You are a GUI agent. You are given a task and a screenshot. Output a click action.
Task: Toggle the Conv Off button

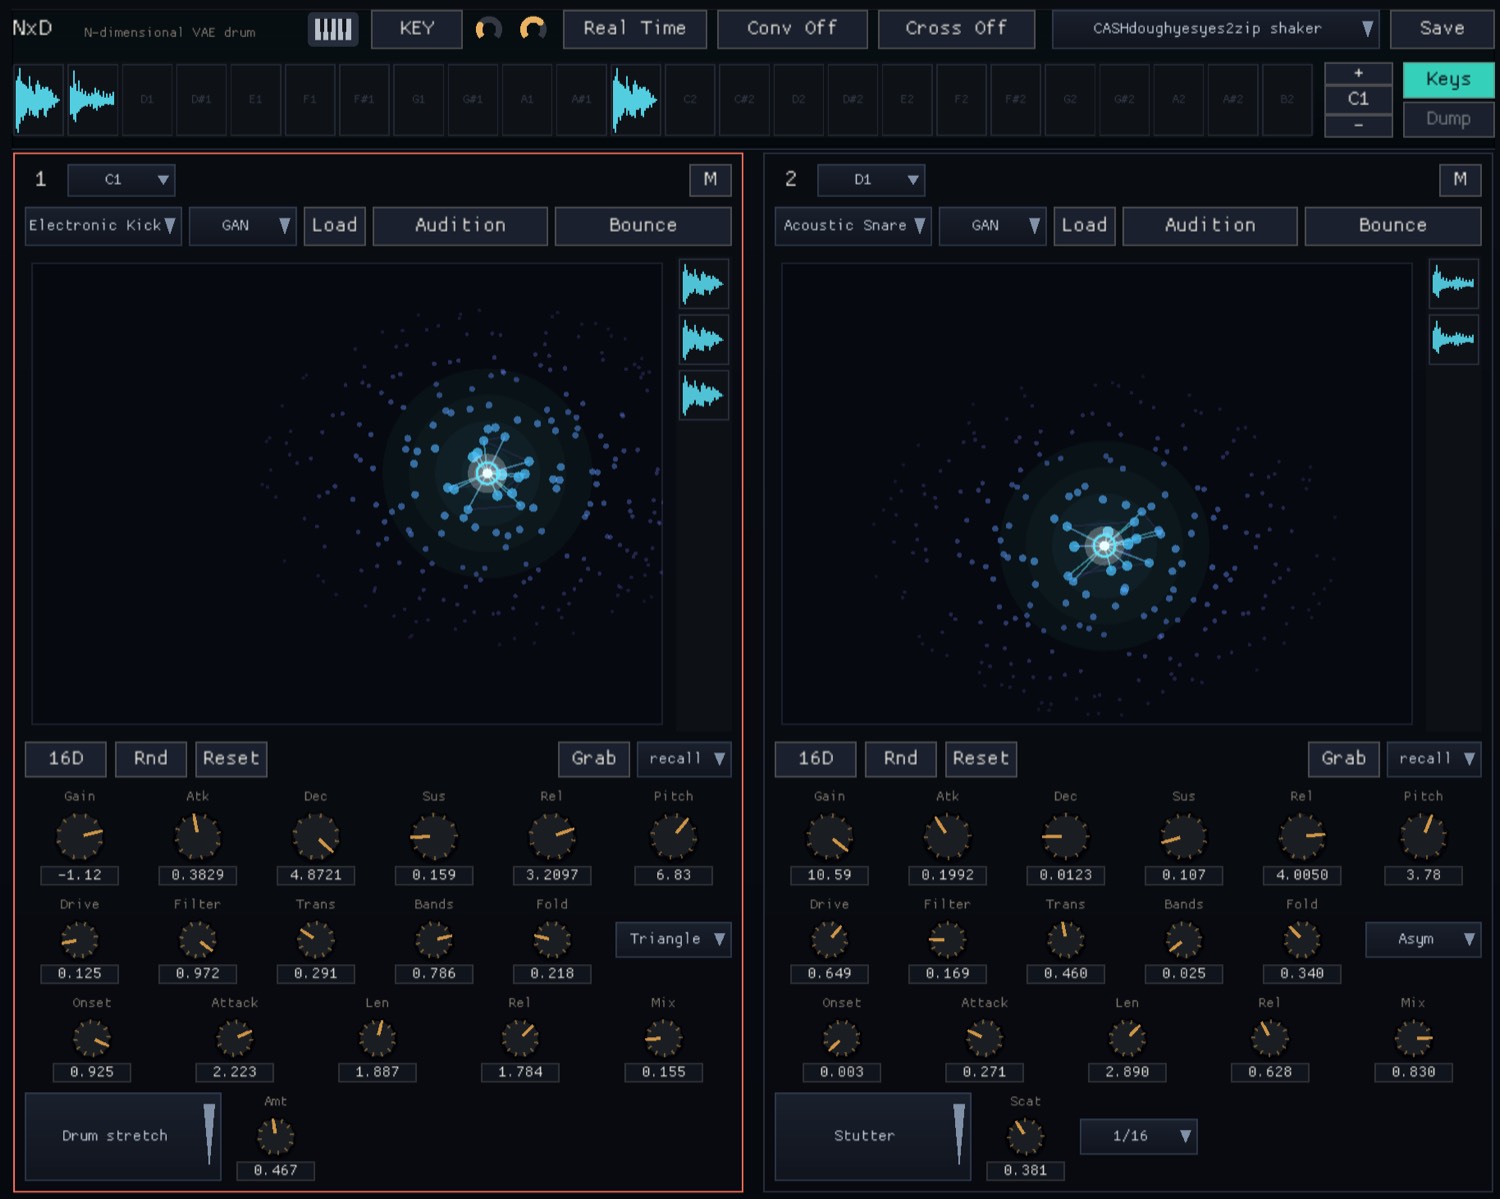[x=792, y=29]
